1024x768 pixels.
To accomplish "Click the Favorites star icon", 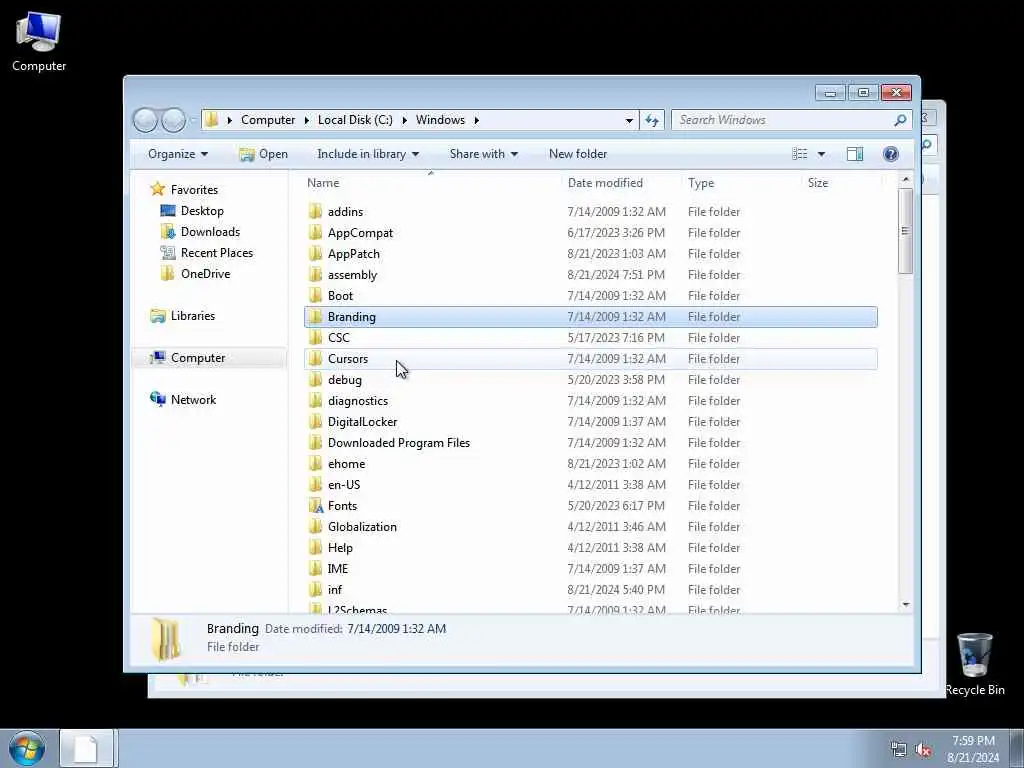I will tap(157, 189).
